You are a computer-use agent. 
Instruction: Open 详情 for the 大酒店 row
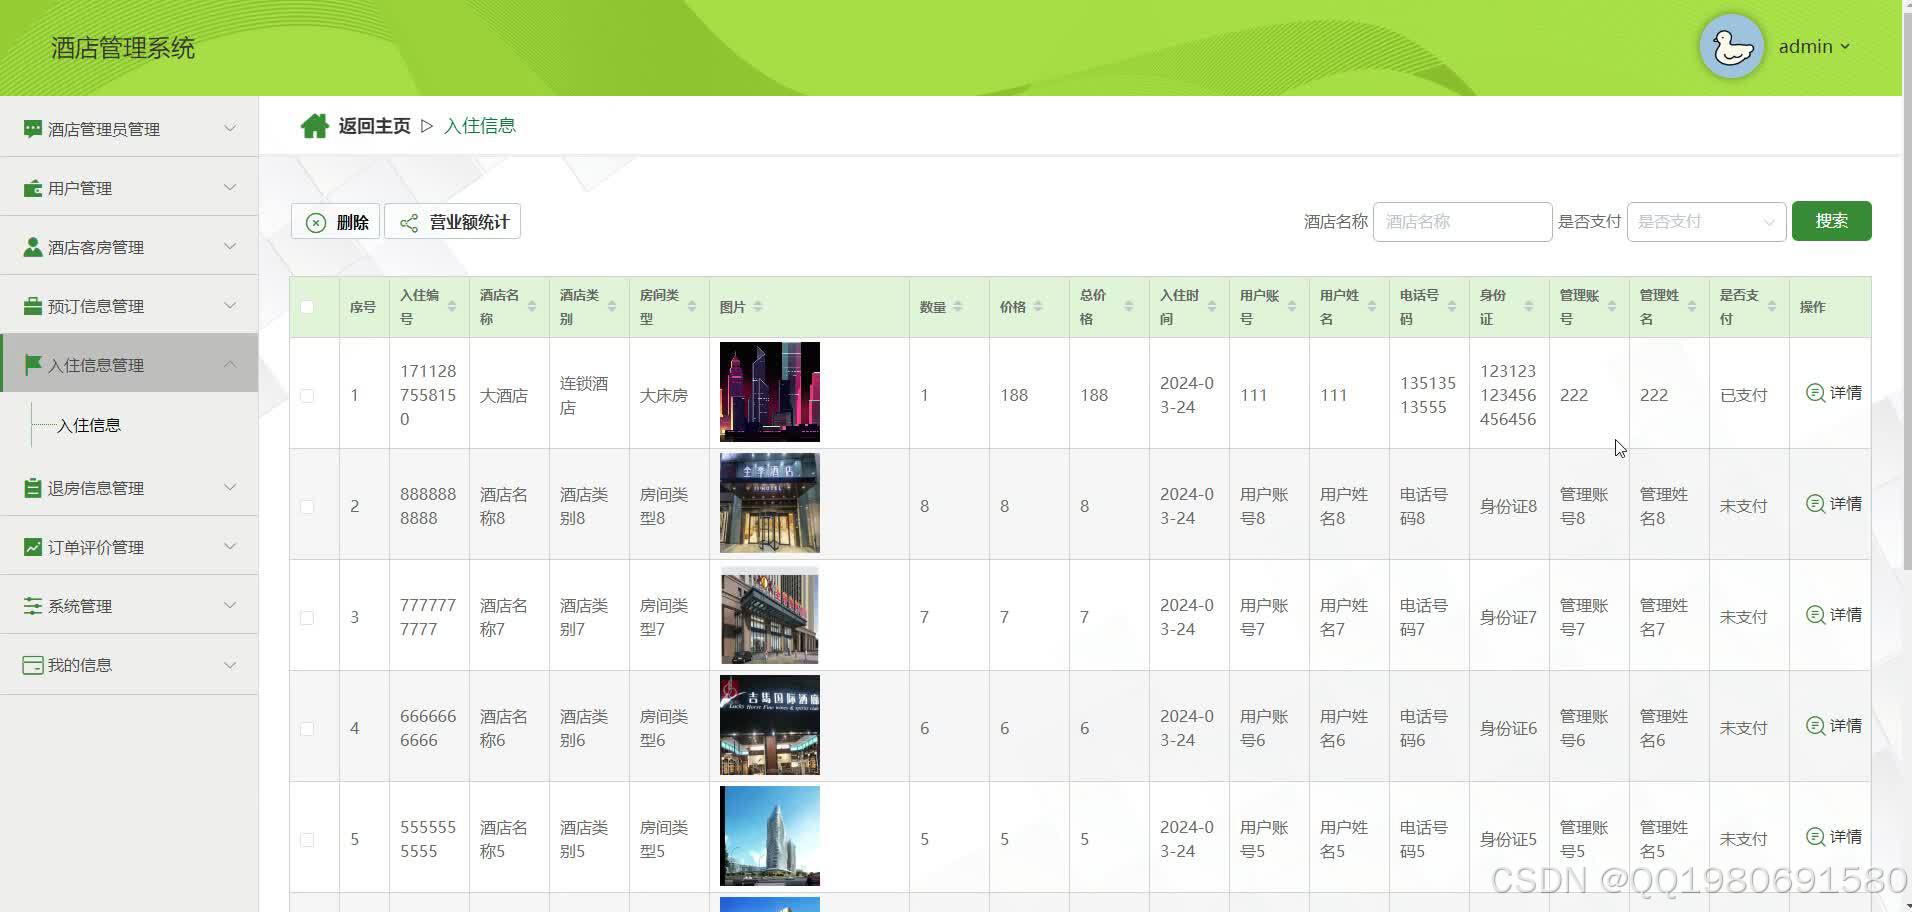1834,393
